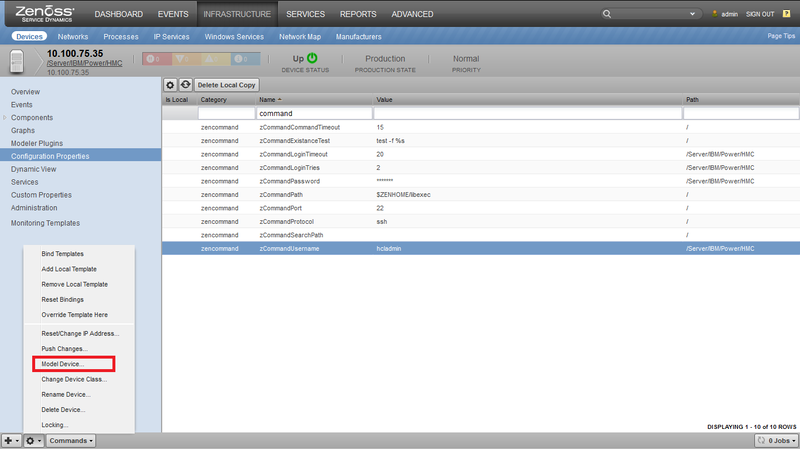The height and width of the screenshot is (450, 800).
Task: Switch to the Manufacturers tab
Action: tap(359, 37)
